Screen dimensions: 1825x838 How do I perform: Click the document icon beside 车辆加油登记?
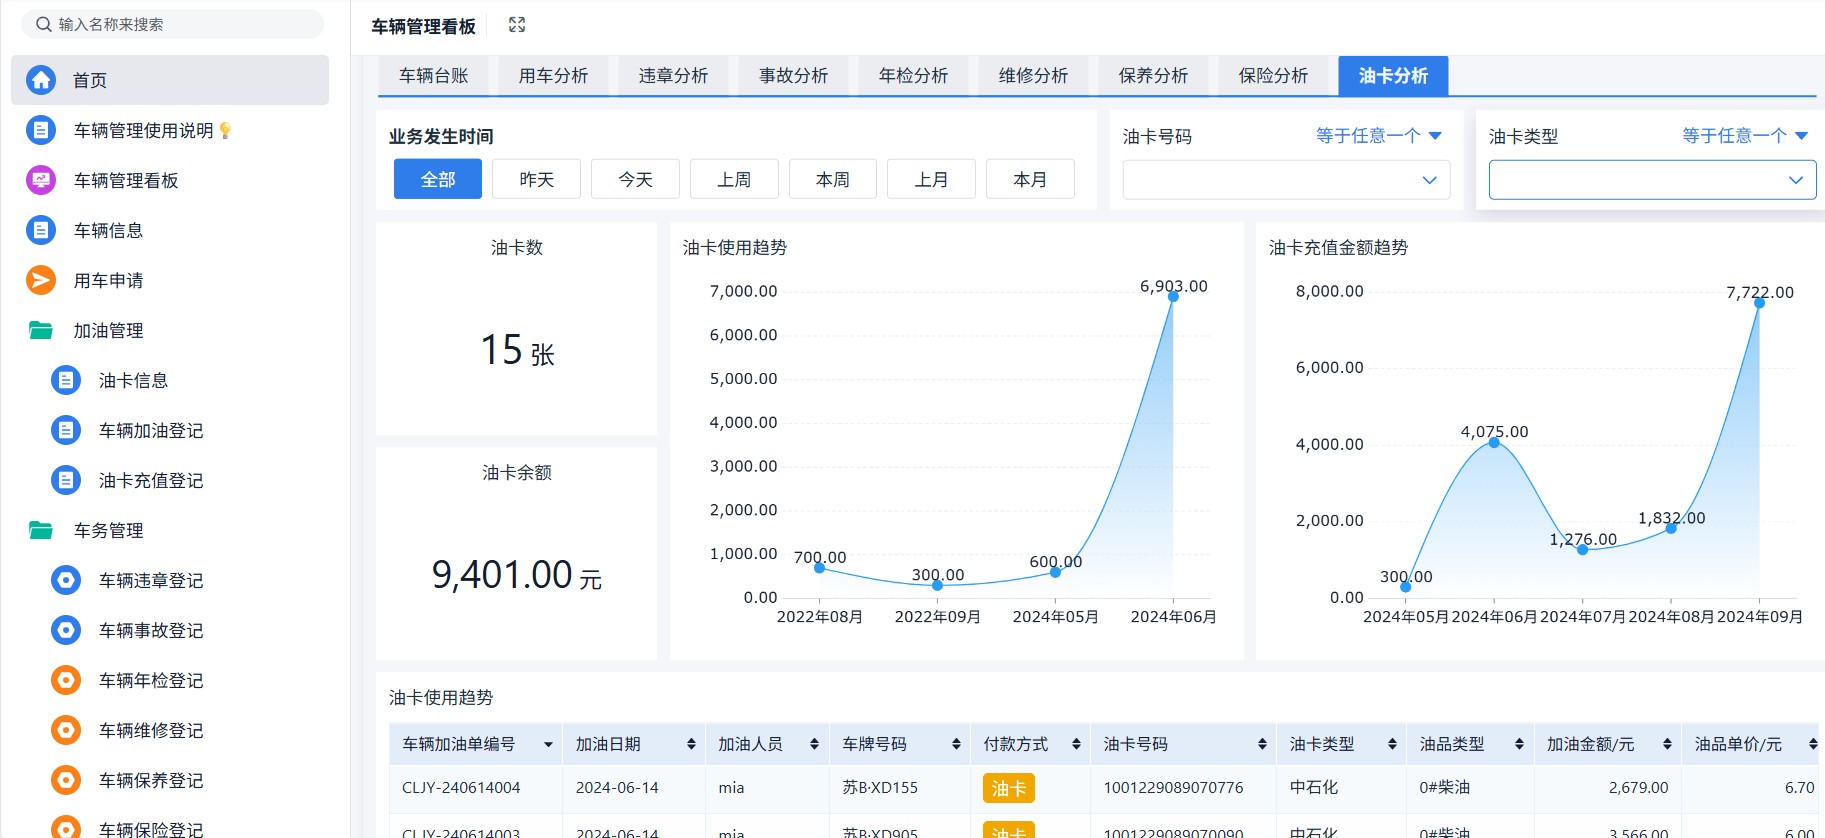pyautogui.click(x=66, y=430)
